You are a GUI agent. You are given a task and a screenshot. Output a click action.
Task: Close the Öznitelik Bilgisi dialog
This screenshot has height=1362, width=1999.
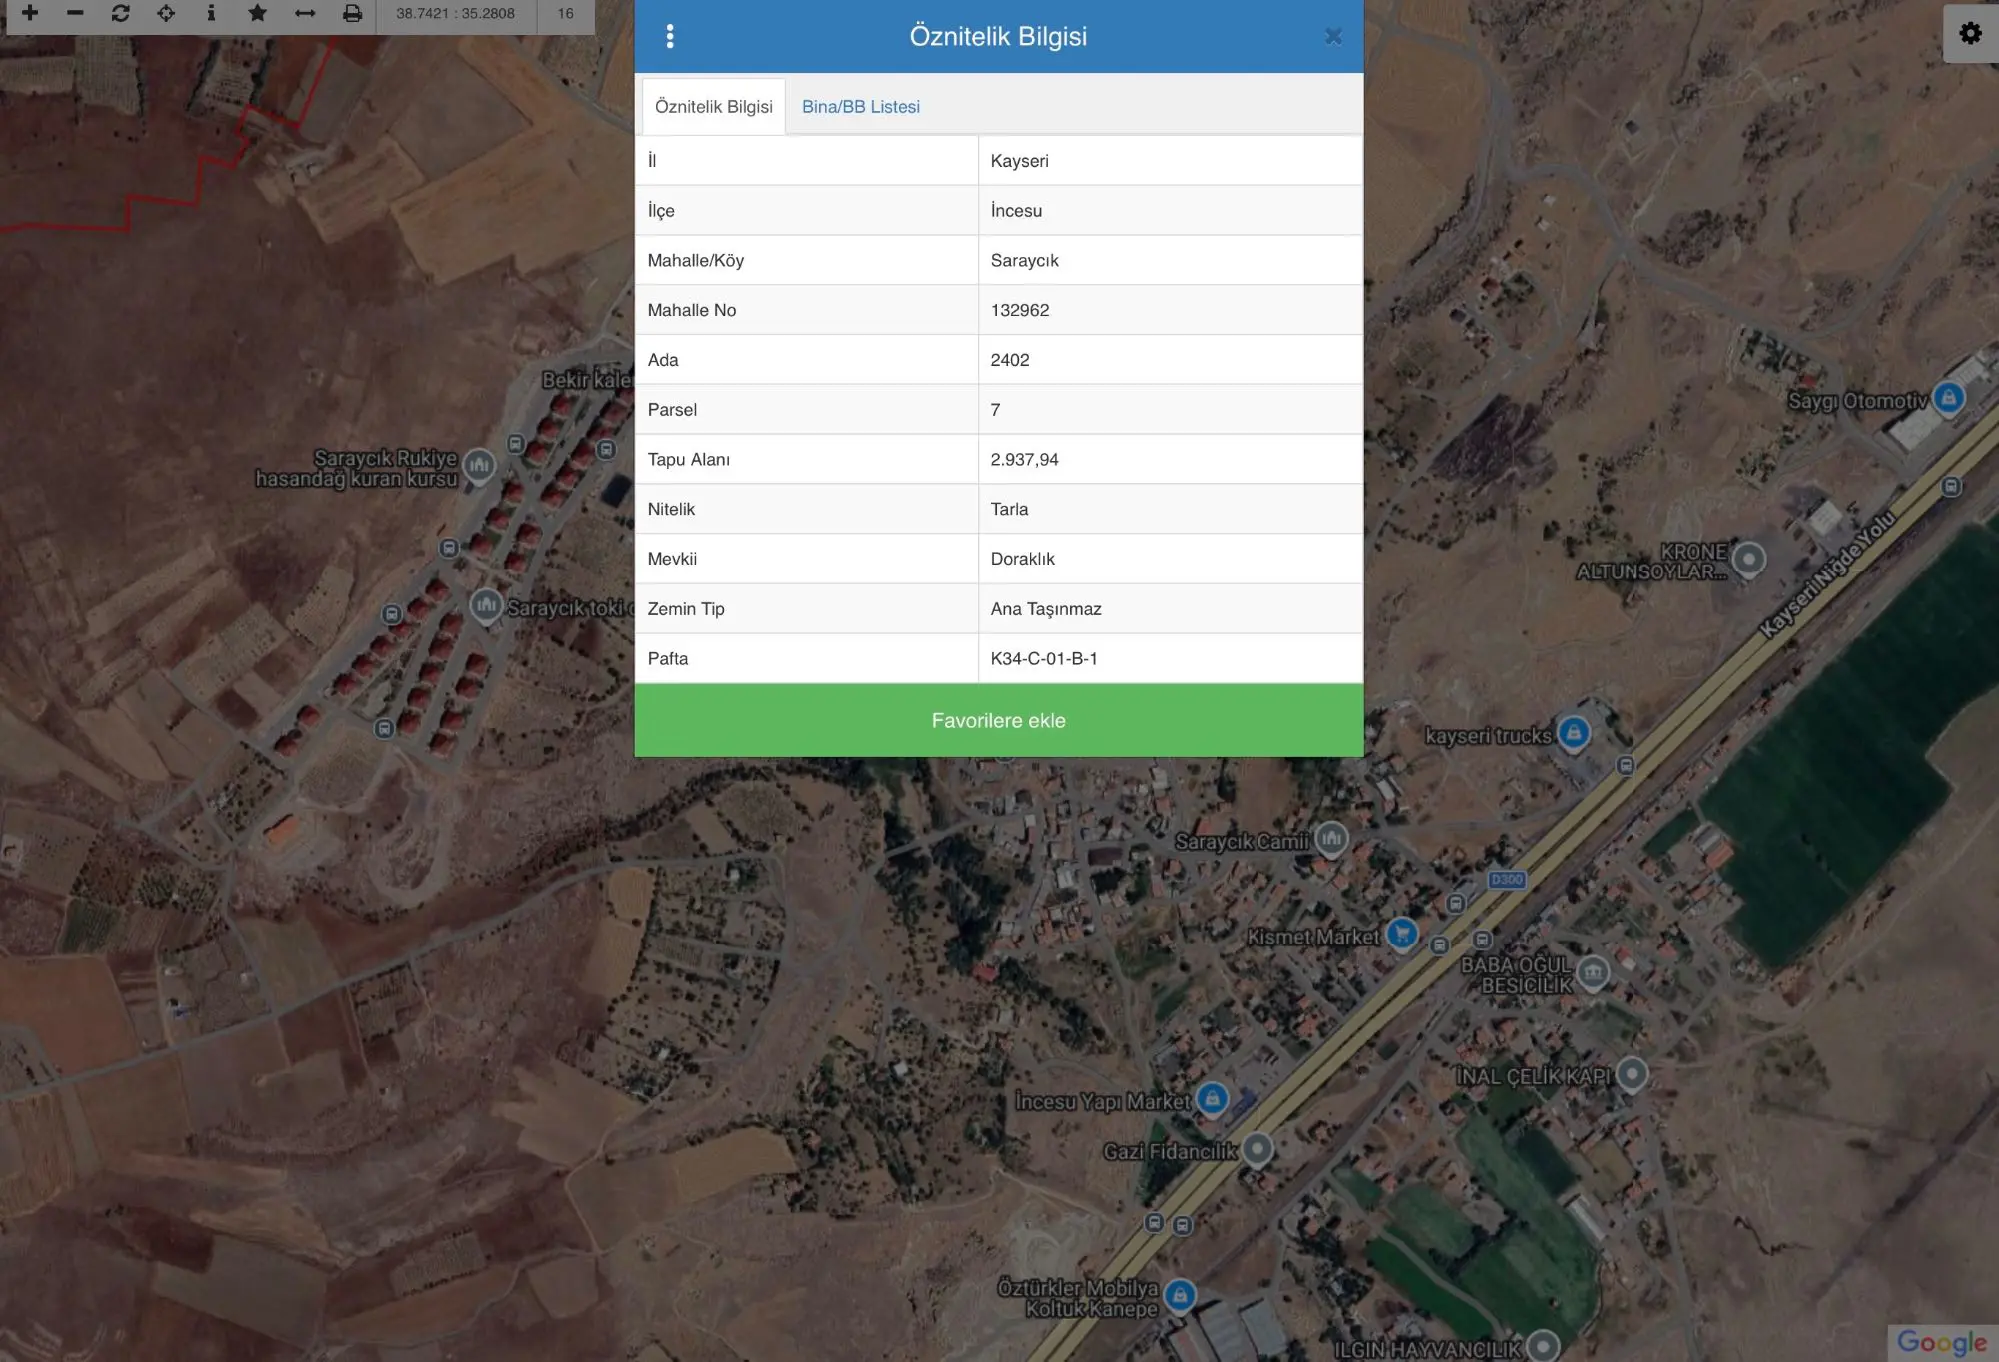click(x=1333, y=36)
